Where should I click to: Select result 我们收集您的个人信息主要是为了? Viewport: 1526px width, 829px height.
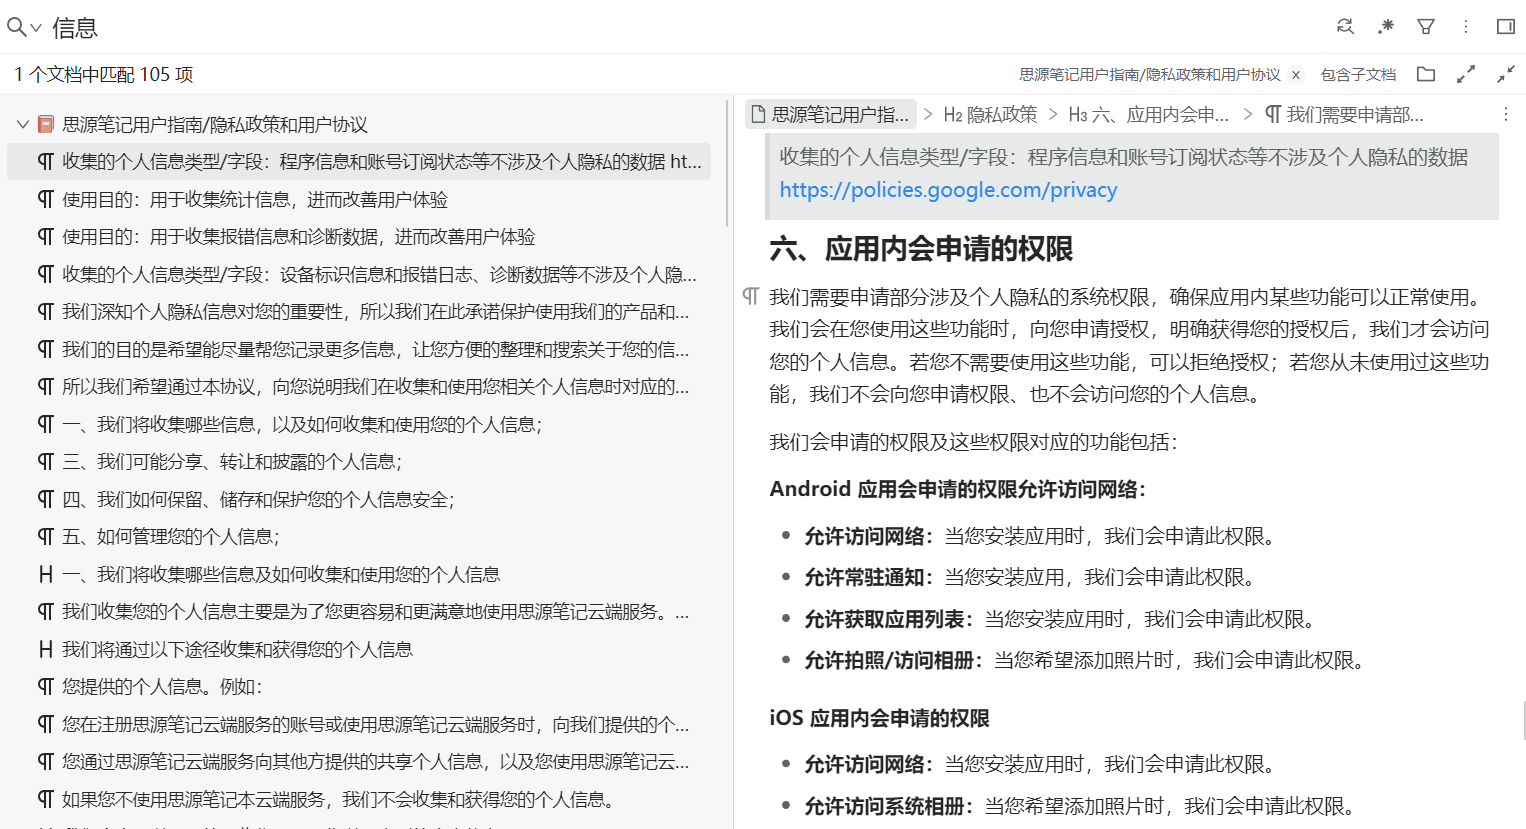[359, 612]
